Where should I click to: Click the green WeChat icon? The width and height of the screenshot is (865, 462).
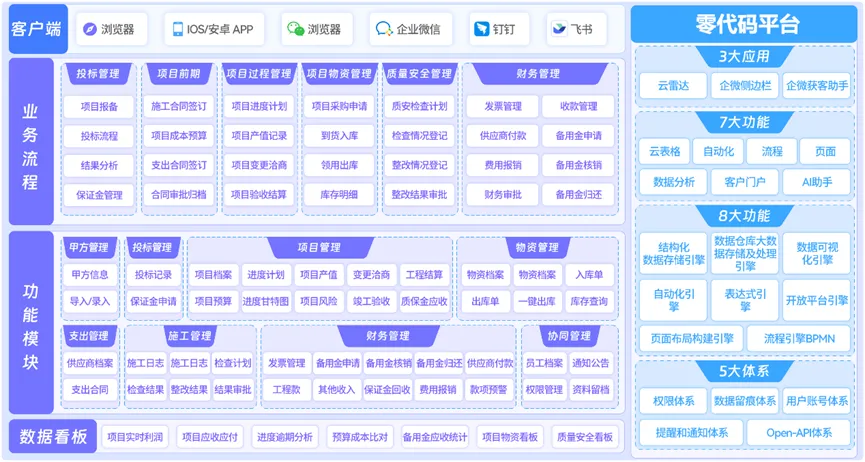tap(296, 29)
